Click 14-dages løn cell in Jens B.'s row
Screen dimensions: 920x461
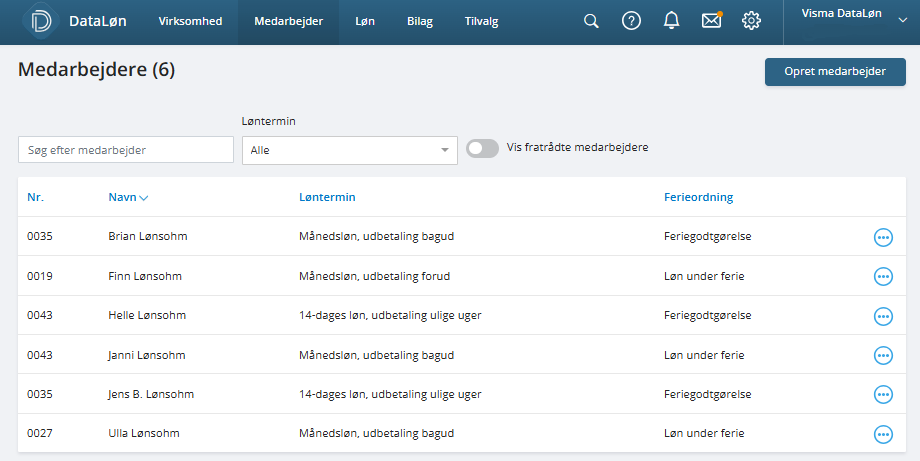[390, 395]
